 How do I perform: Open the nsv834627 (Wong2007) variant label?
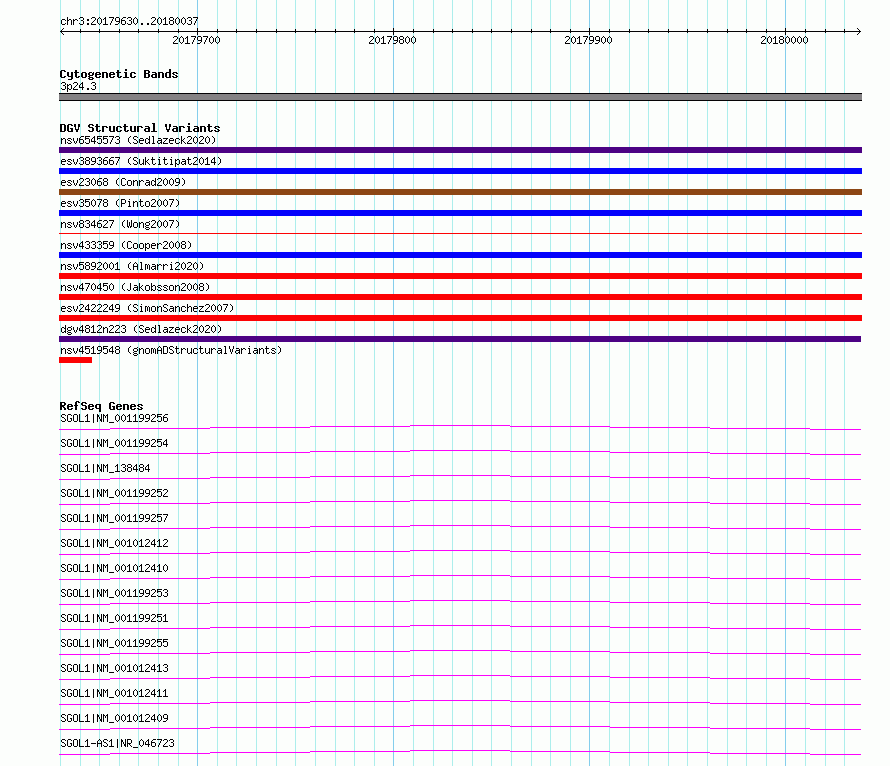[120, 224]
